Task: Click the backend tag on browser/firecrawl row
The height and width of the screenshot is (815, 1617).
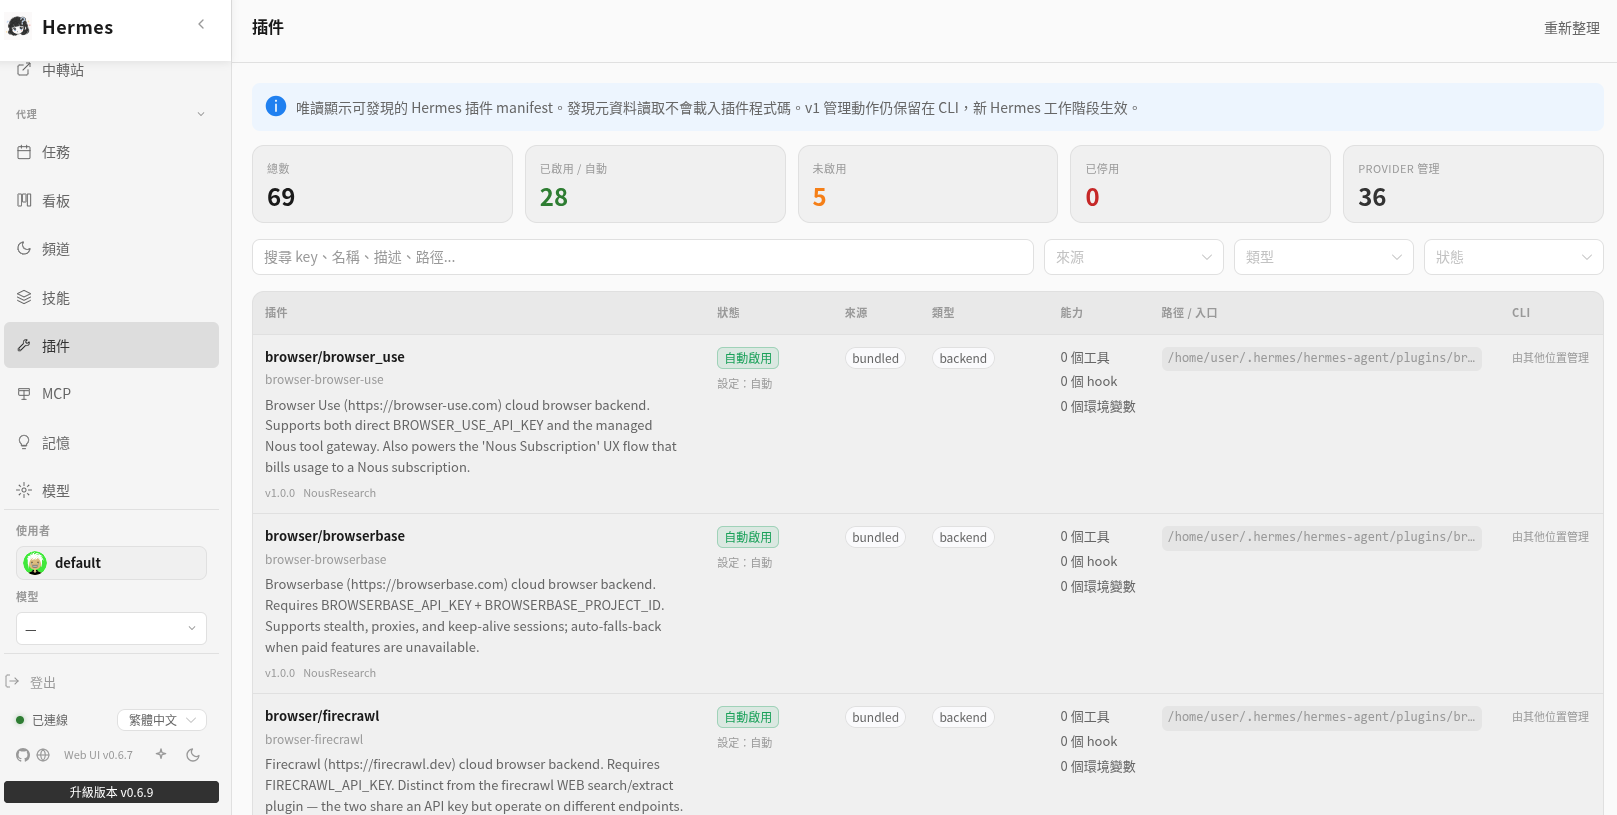Action: [963, 717]
